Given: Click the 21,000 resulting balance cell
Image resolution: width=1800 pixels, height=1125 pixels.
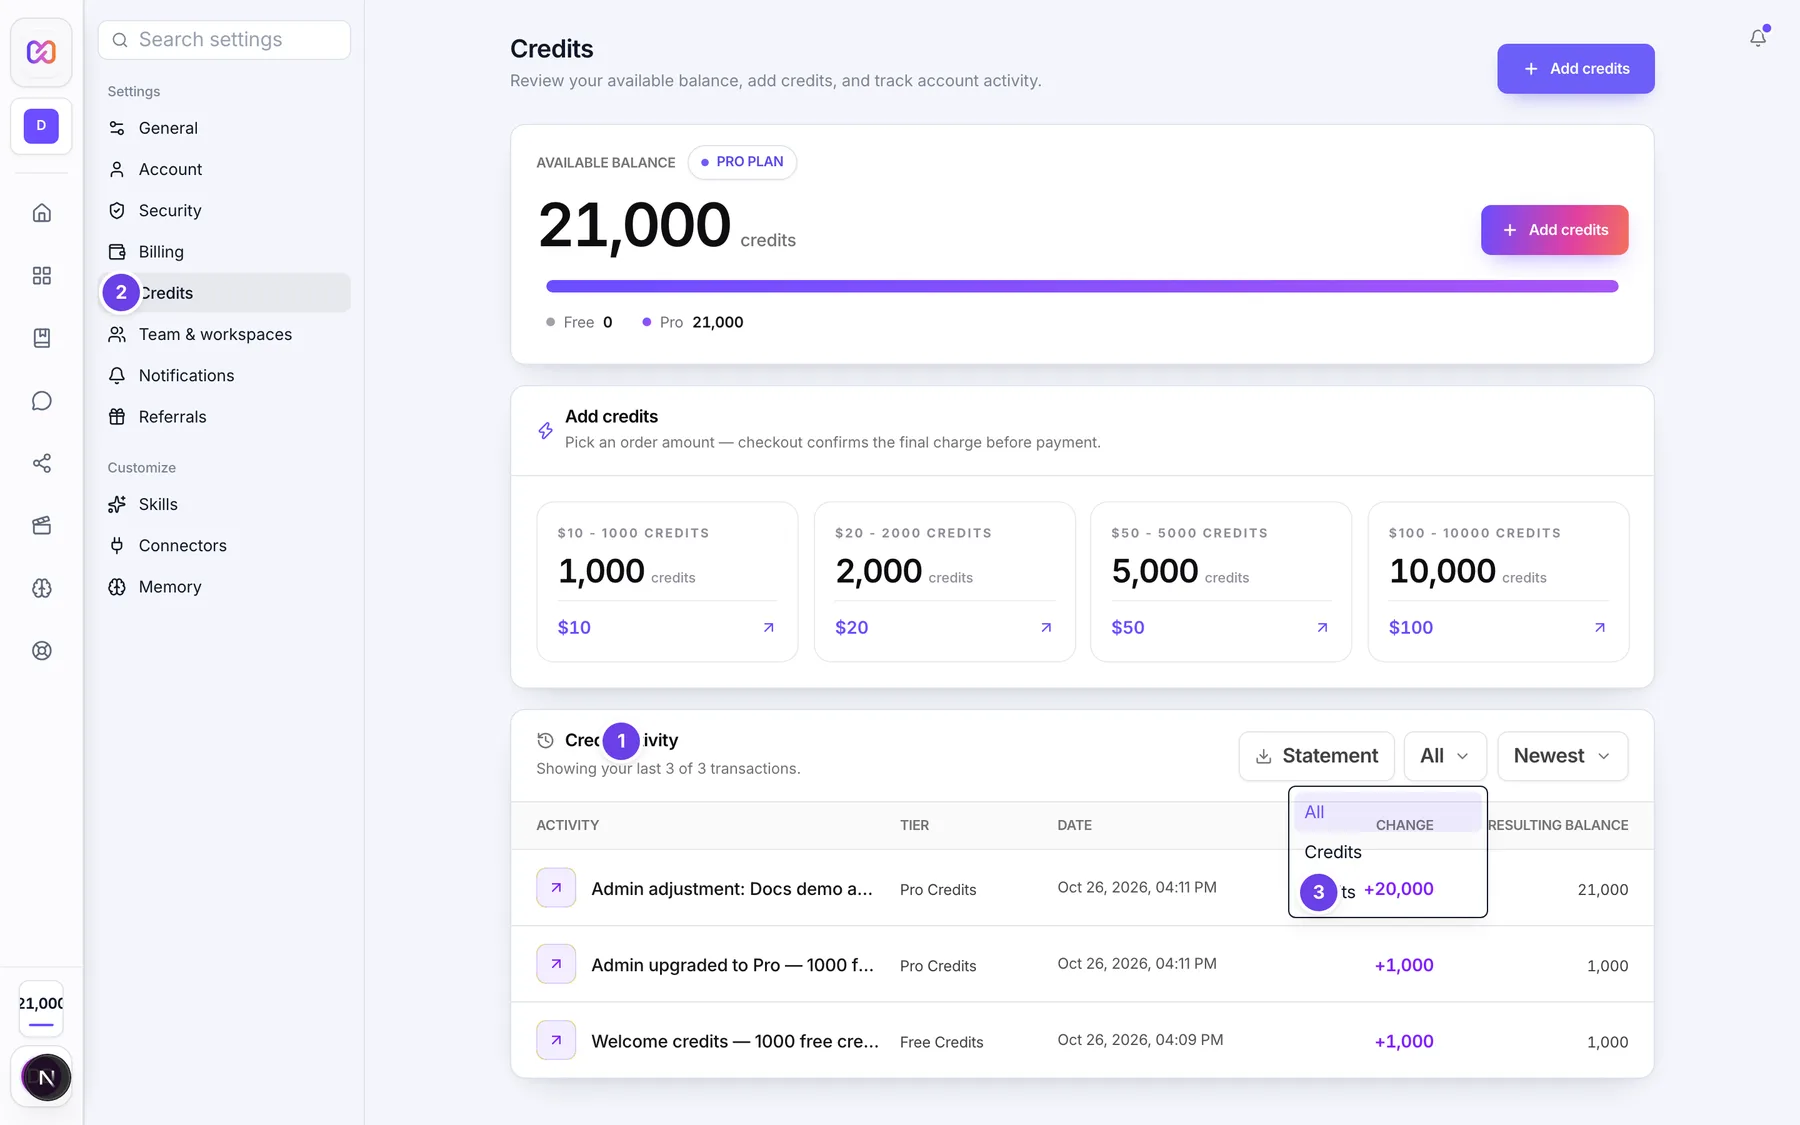Looking at the screenshot, I should (1602, 890).
